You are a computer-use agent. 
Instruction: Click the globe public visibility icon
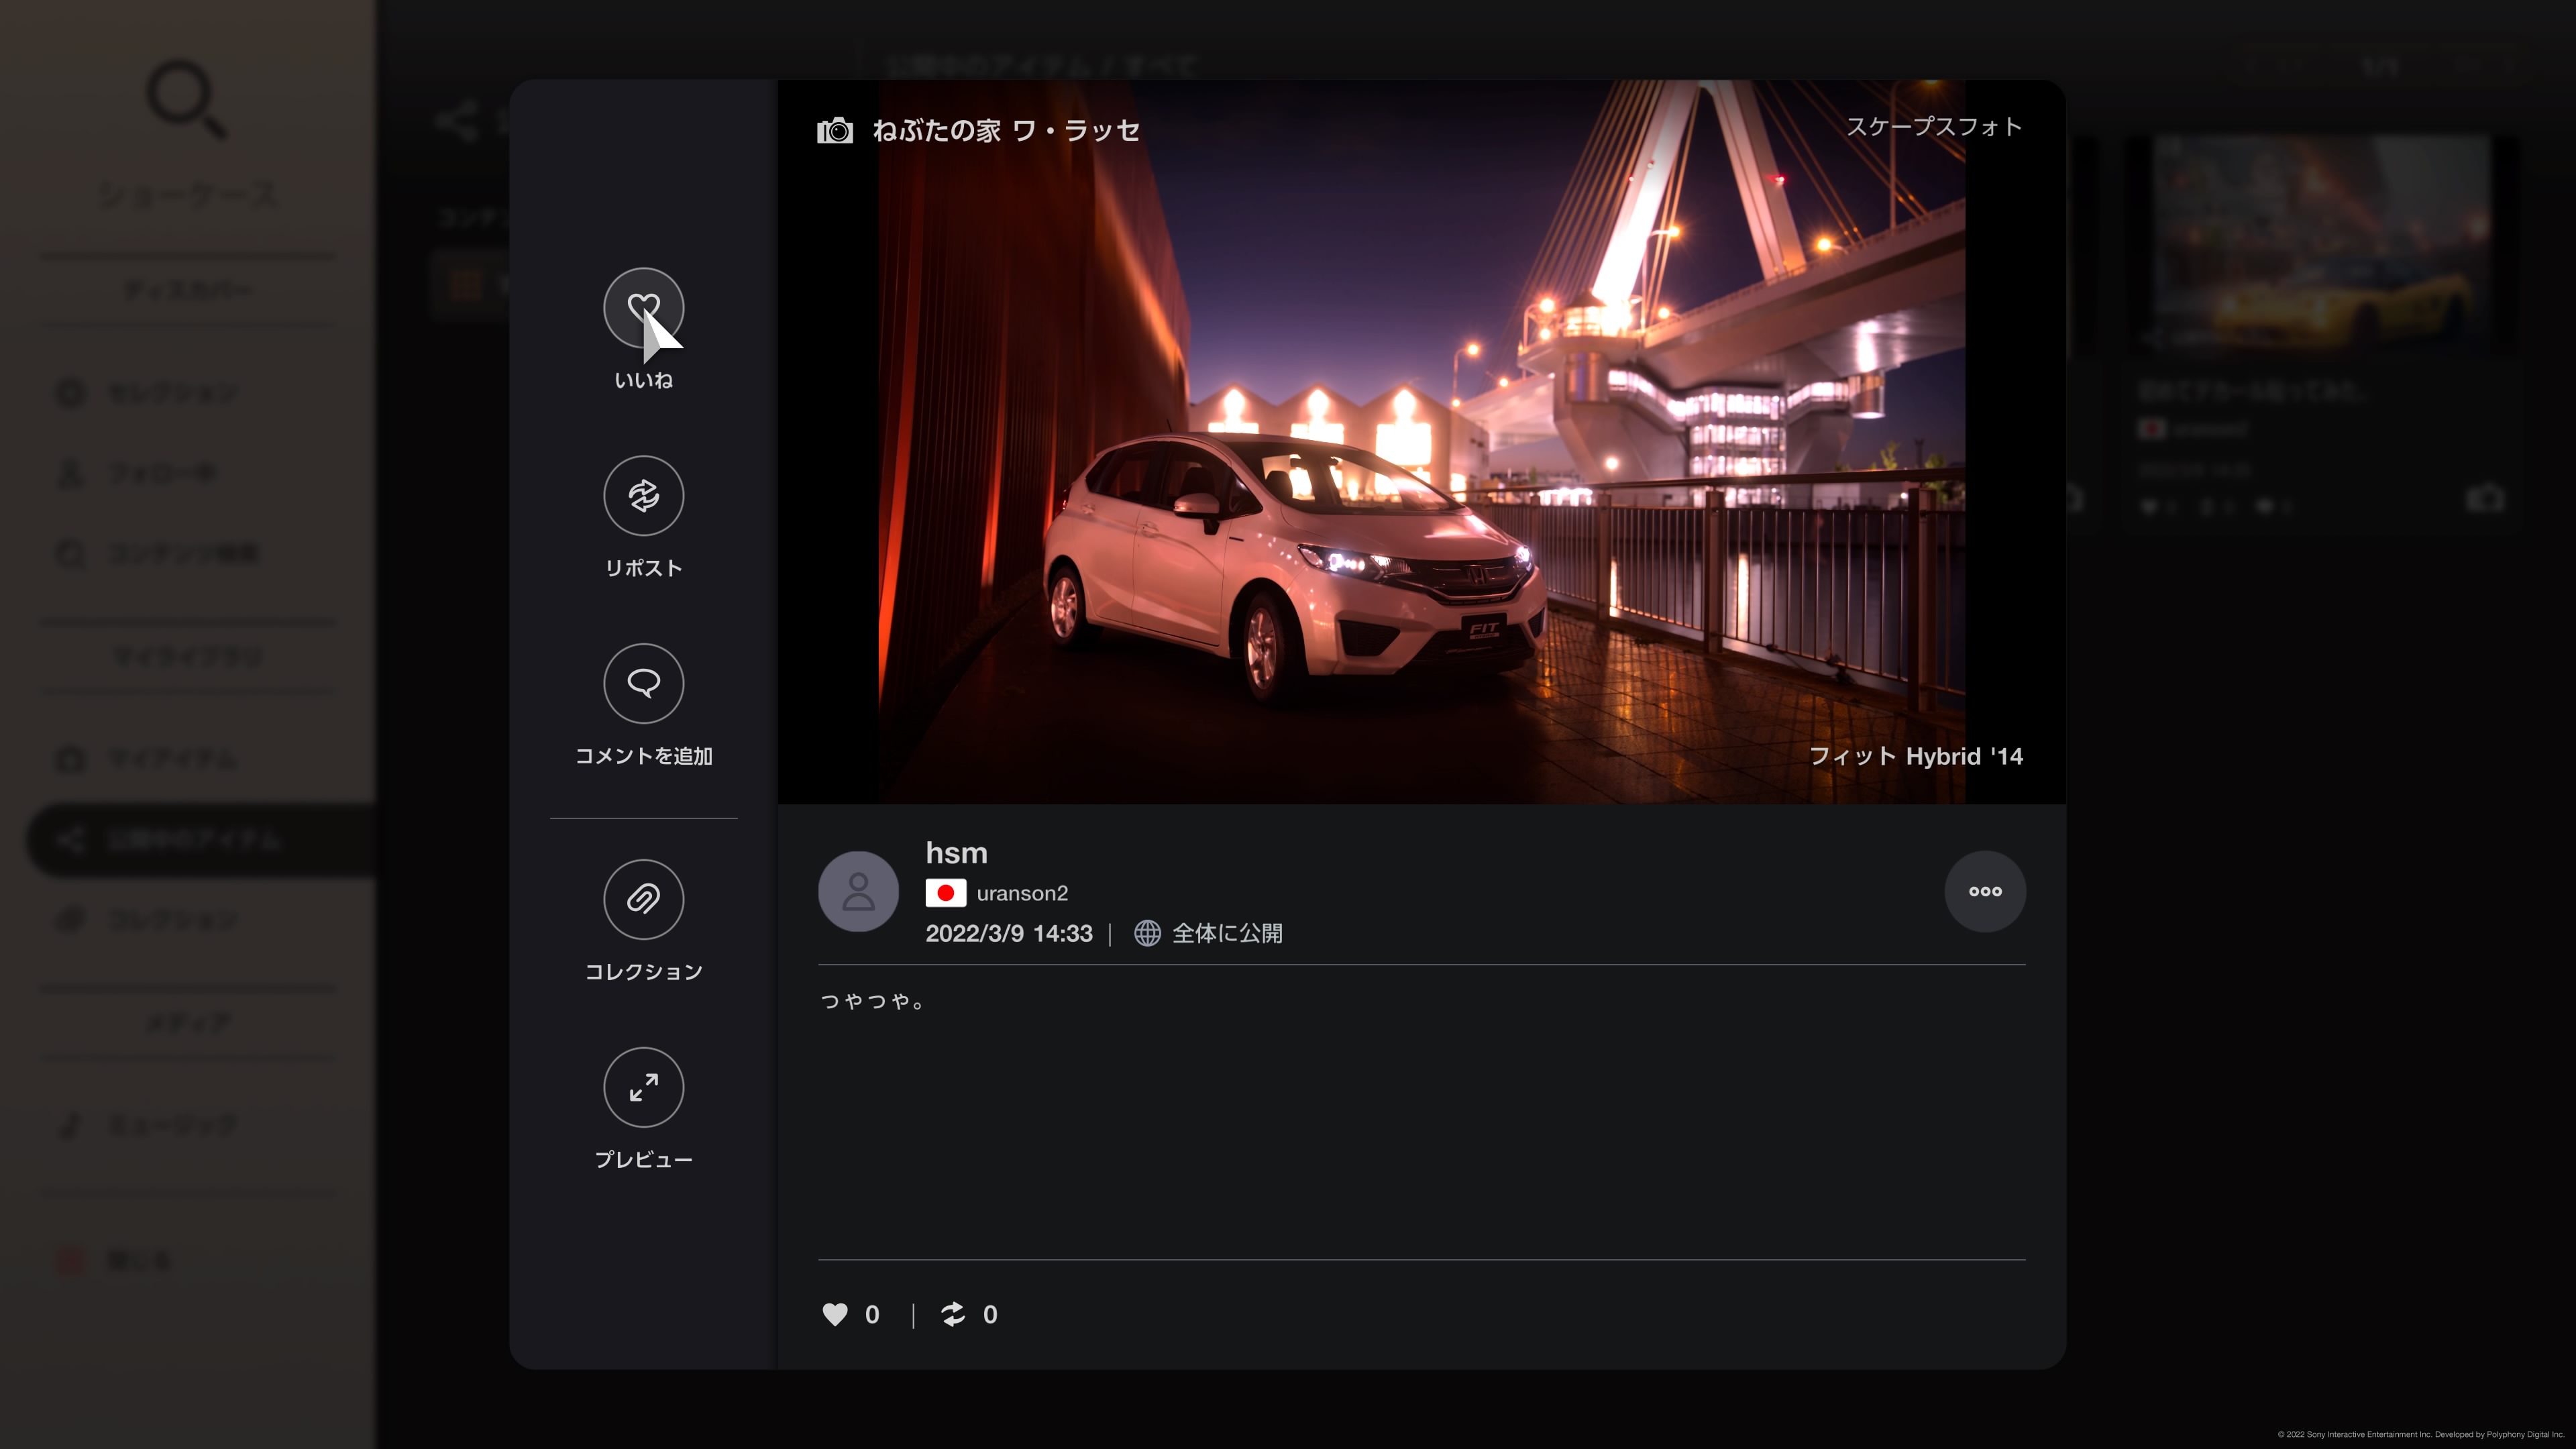click(x=1147, y=933)
